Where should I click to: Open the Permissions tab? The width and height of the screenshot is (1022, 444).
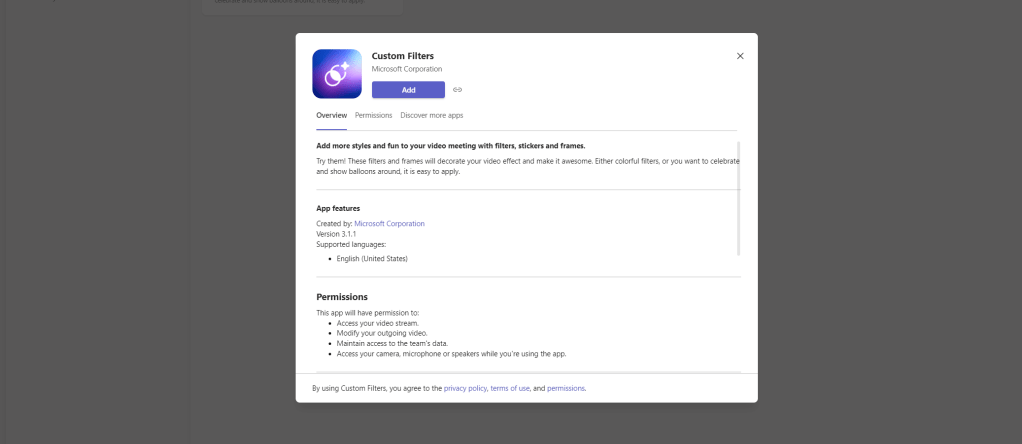373,115
